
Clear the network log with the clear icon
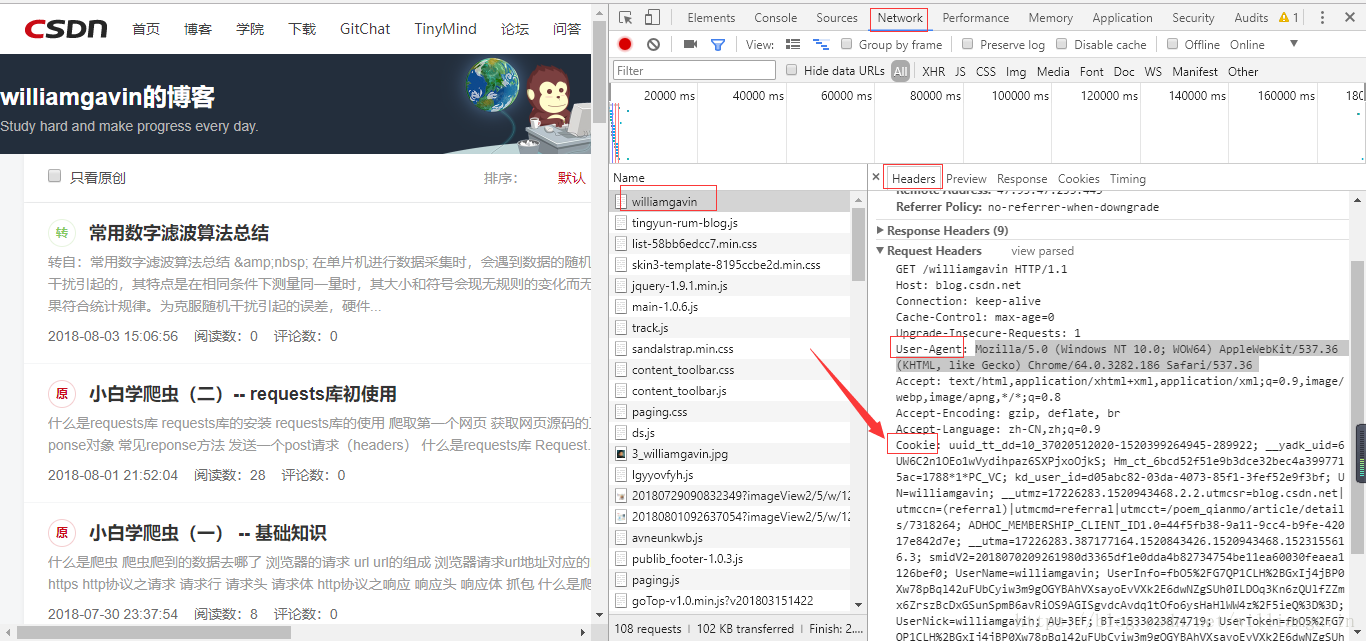point(653,44)
